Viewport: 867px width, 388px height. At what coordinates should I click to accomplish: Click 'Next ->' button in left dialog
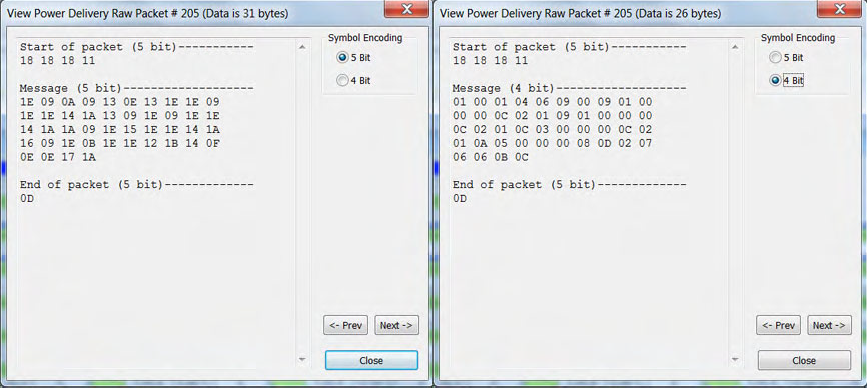[x=396, y=325]
